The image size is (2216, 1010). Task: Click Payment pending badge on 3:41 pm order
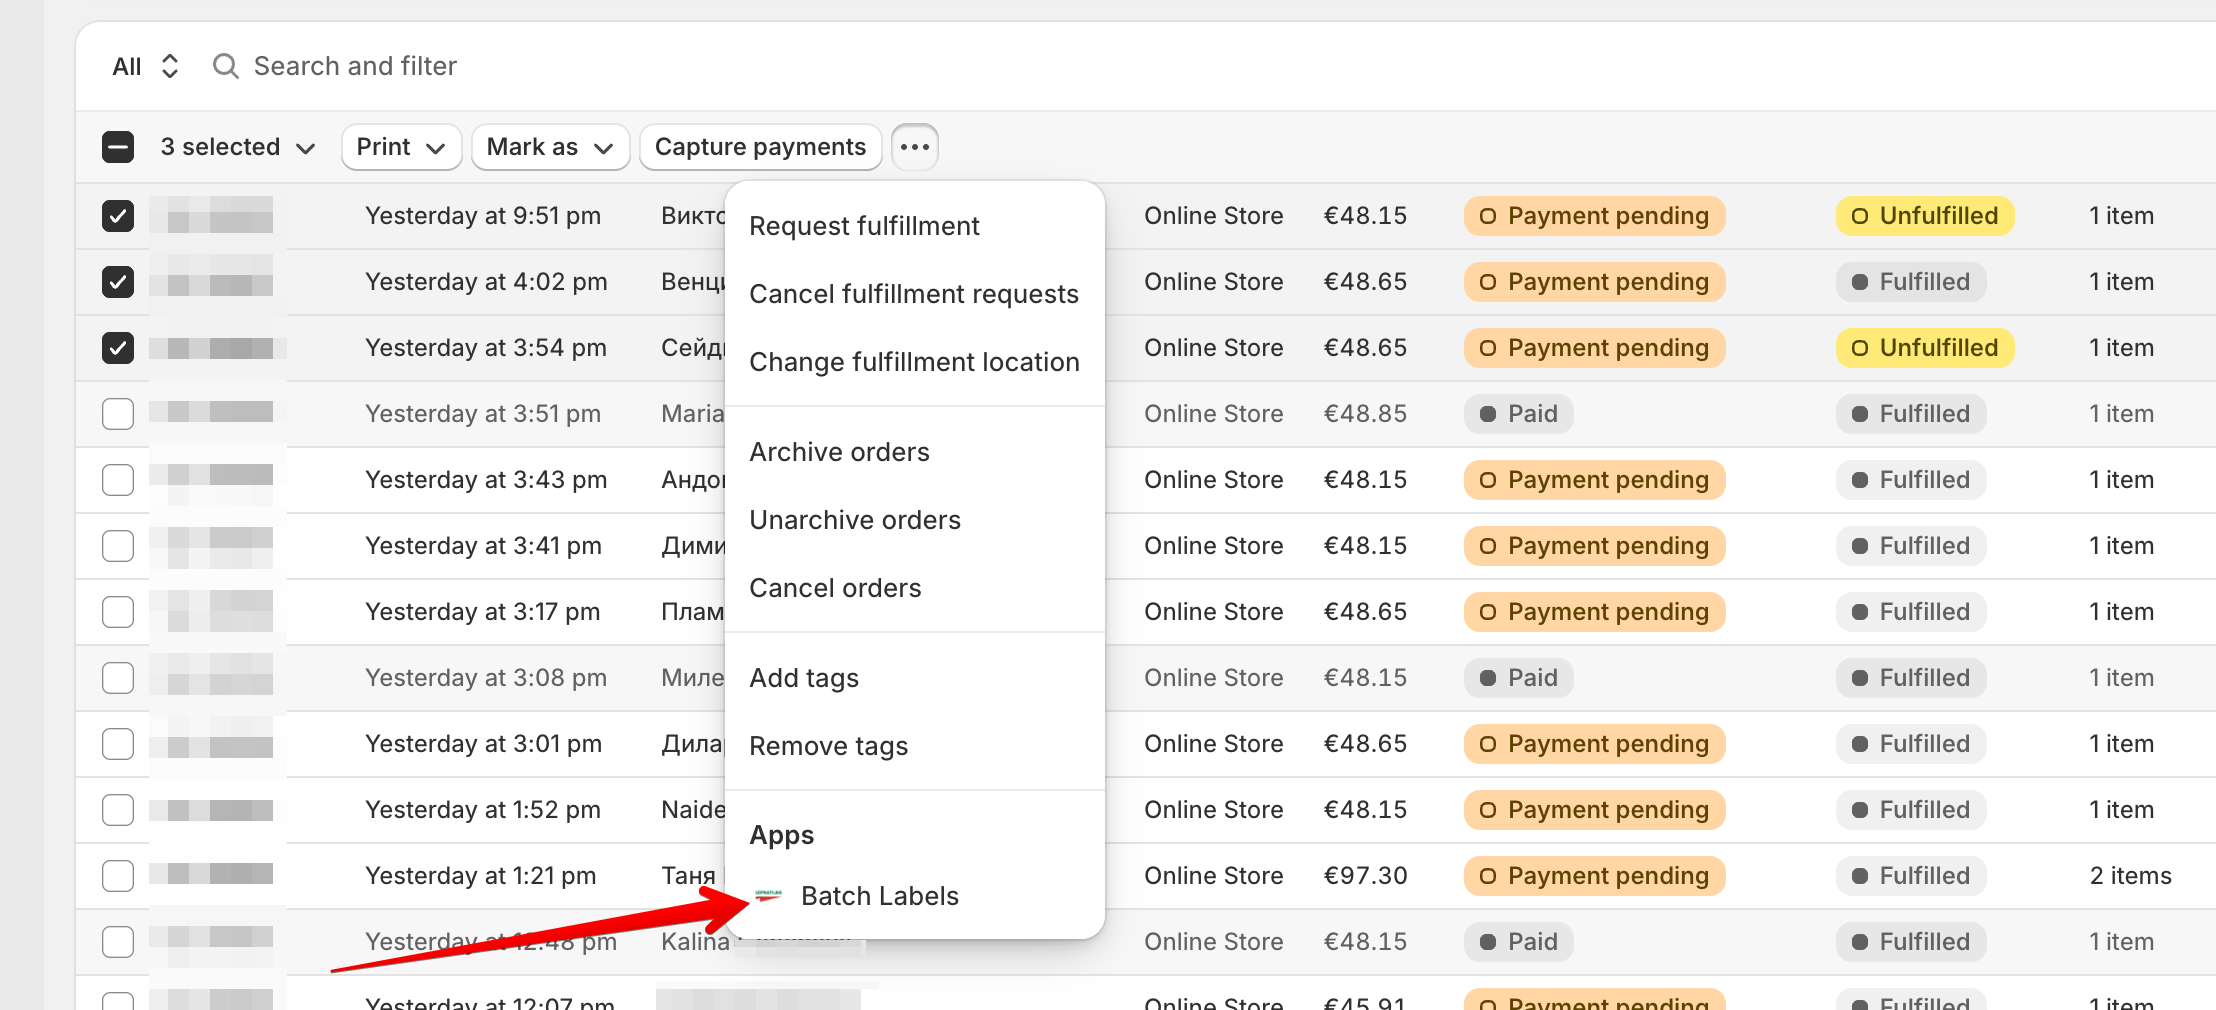[x=1595, y=546]
